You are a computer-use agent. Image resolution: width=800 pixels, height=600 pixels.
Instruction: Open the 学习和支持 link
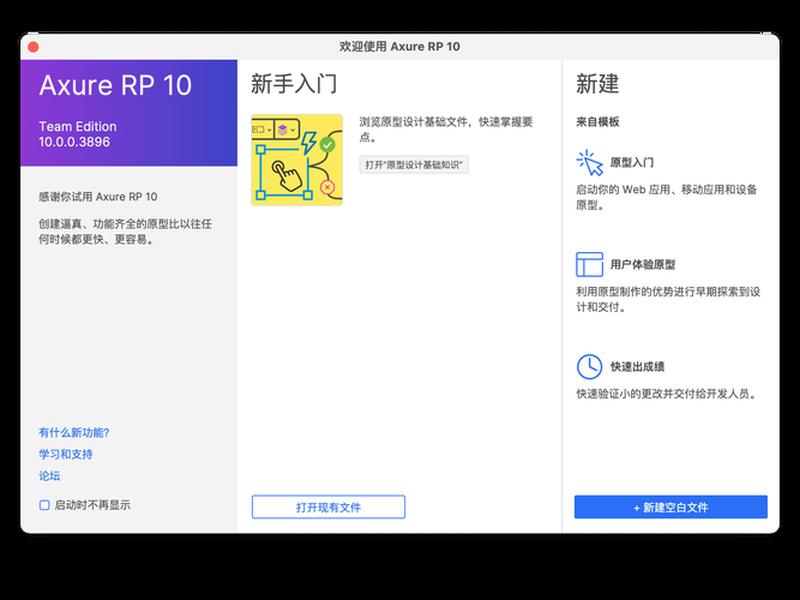[66, 454]
